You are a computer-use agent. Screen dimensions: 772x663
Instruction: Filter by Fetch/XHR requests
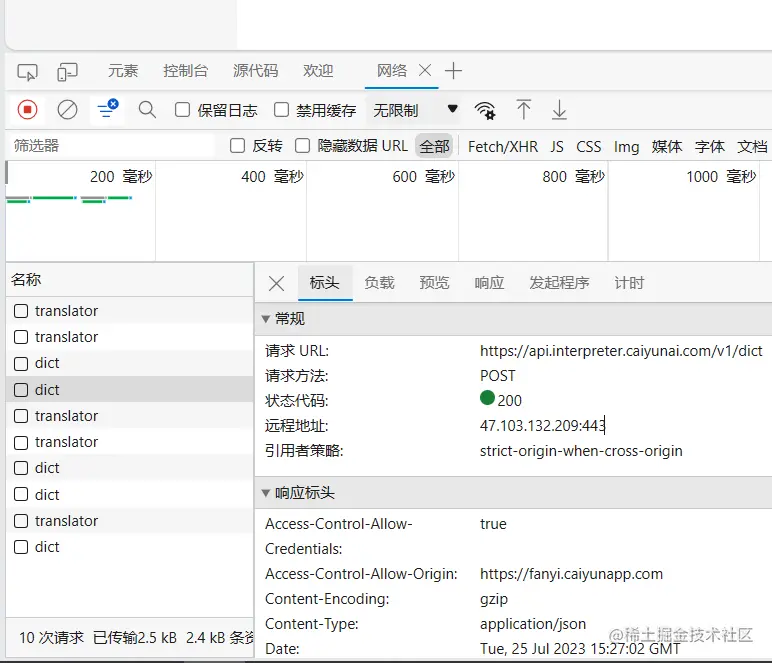point(503,147)
